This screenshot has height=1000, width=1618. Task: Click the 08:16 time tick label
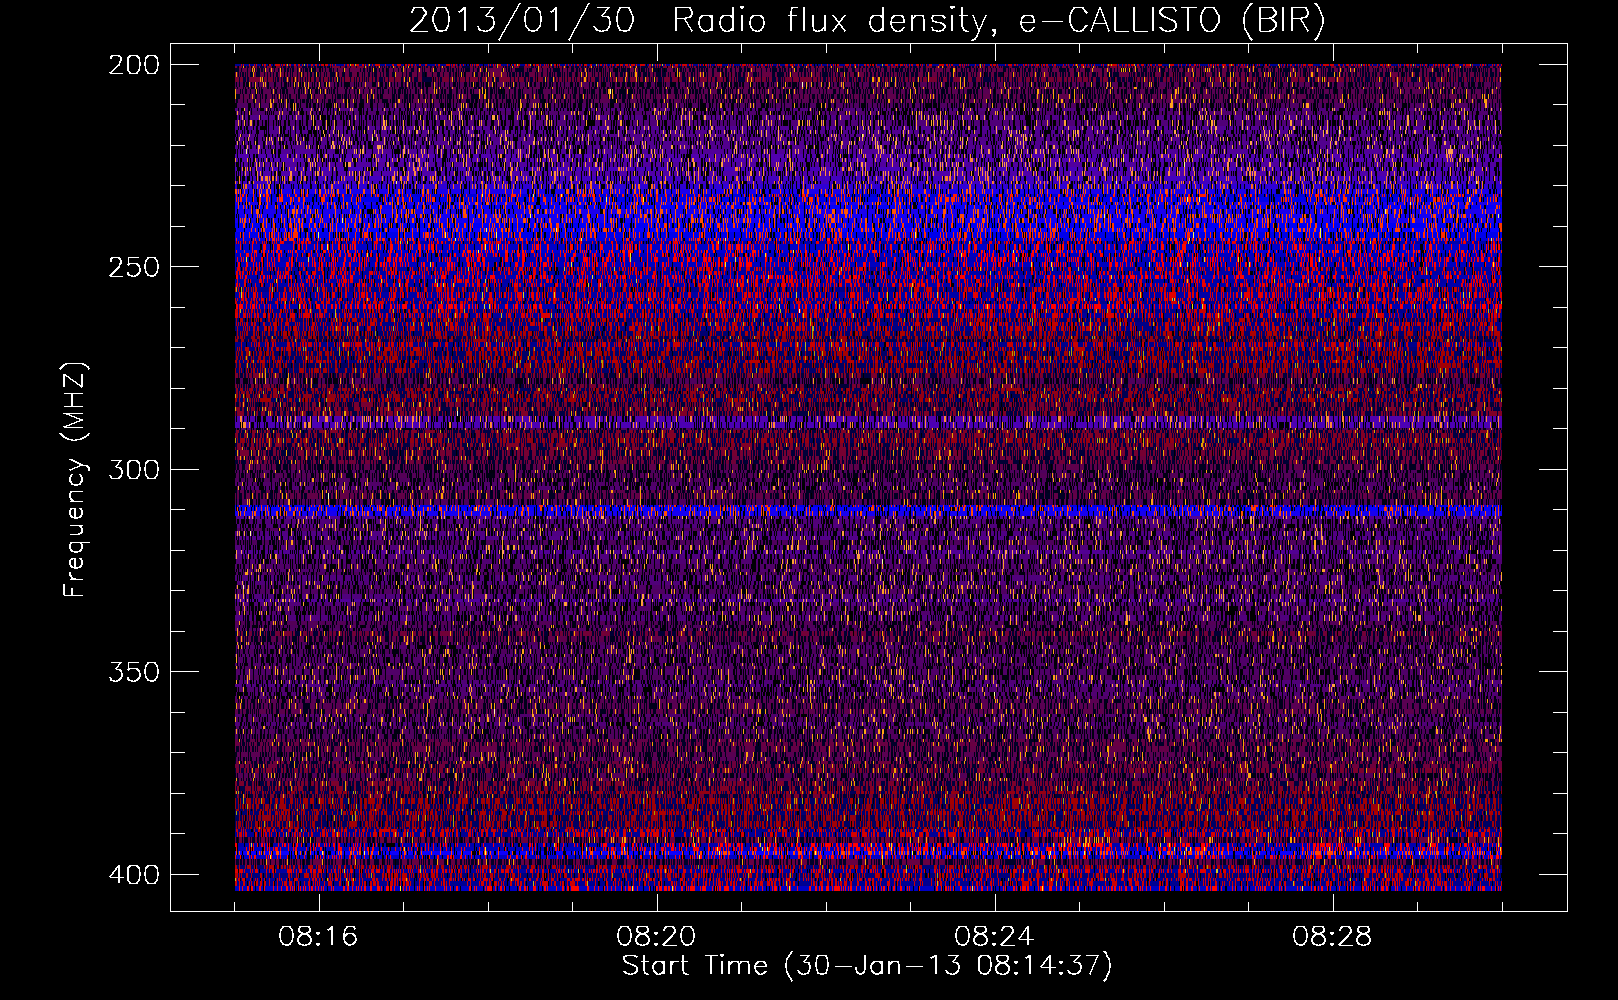pos(319,937)
